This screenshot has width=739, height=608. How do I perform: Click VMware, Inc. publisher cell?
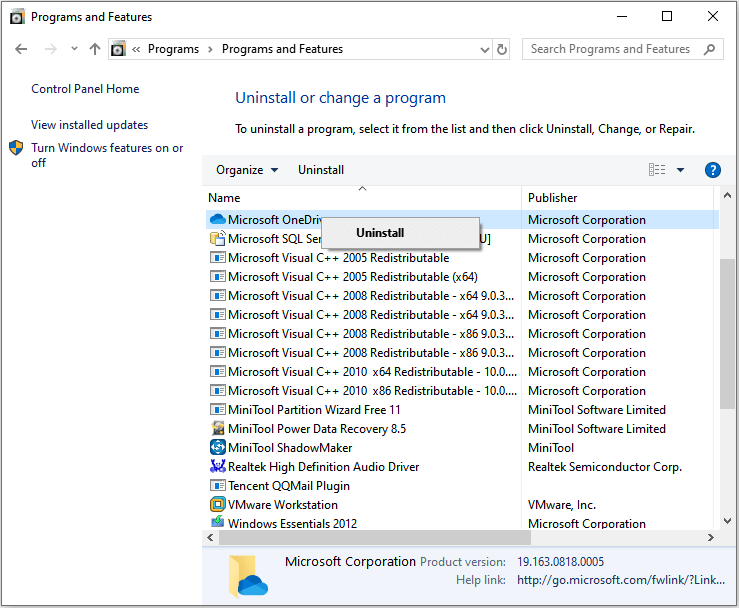[x=562, y=504]
